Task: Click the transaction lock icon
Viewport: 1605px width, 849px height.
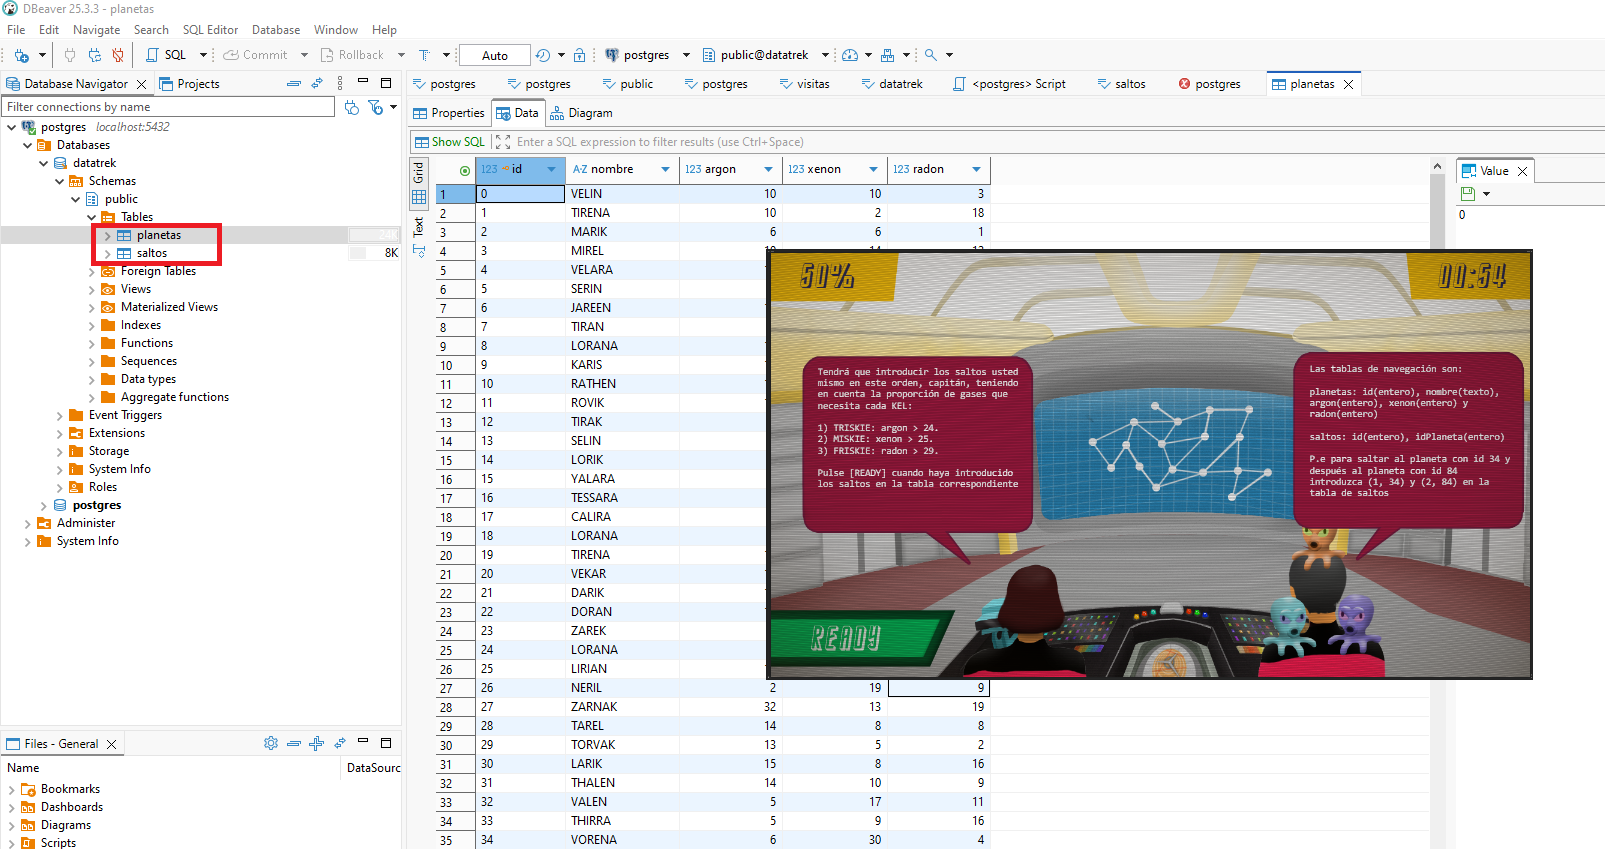Action: tap(580, 55)
